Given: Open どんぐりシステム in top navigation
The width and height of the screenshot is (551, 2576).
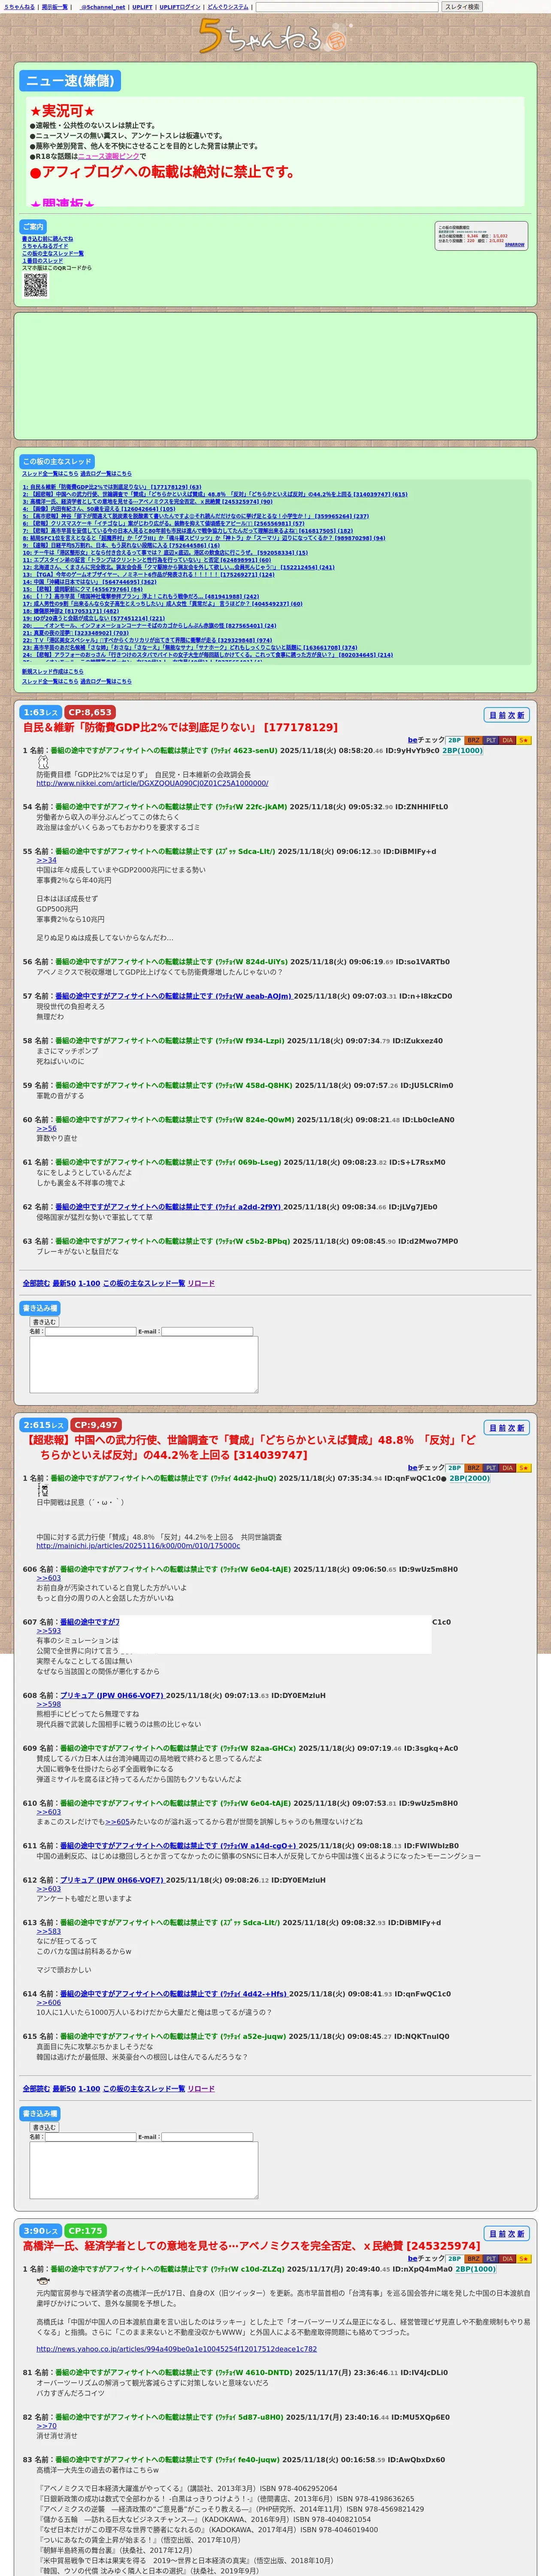Looking at the screenshot, I should point(228,7).
